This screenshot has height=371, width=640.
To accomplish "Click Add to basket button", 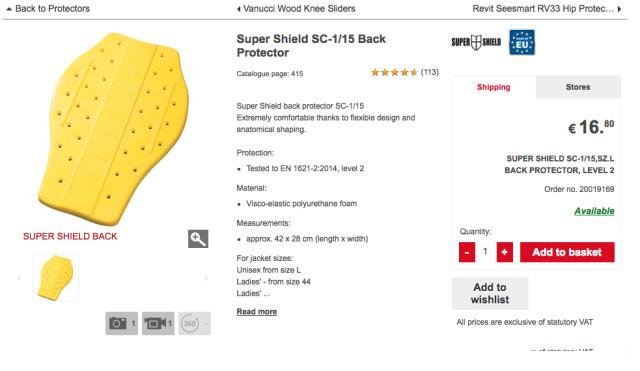I will click(x=567, y=252).
